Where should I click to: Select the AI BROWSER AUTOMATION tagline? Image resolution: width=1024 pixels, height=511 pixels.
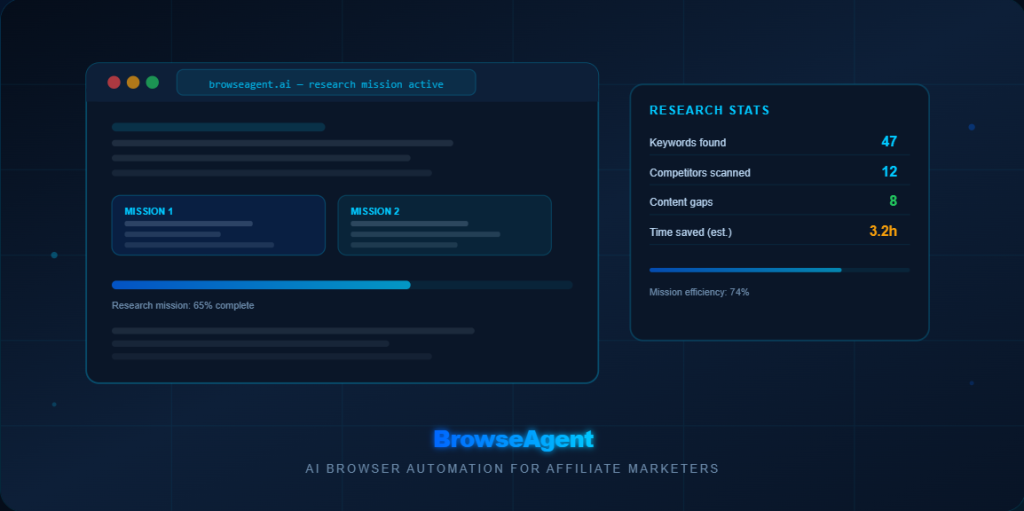point(512,469)
